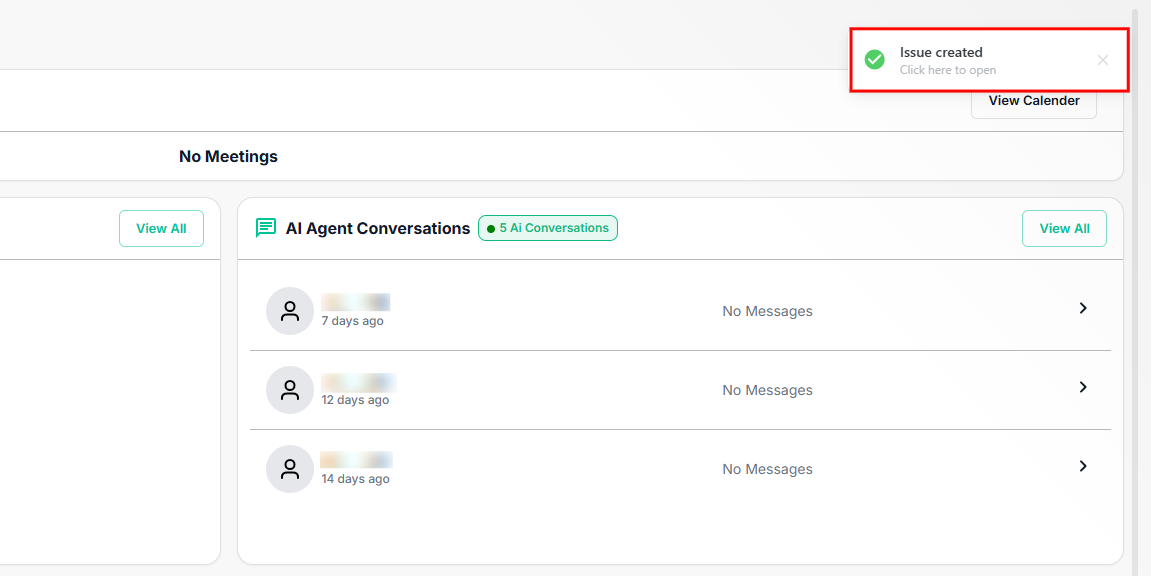
Task: Click the AI Agent Conversations chat icon
Action: click(266, 228)
